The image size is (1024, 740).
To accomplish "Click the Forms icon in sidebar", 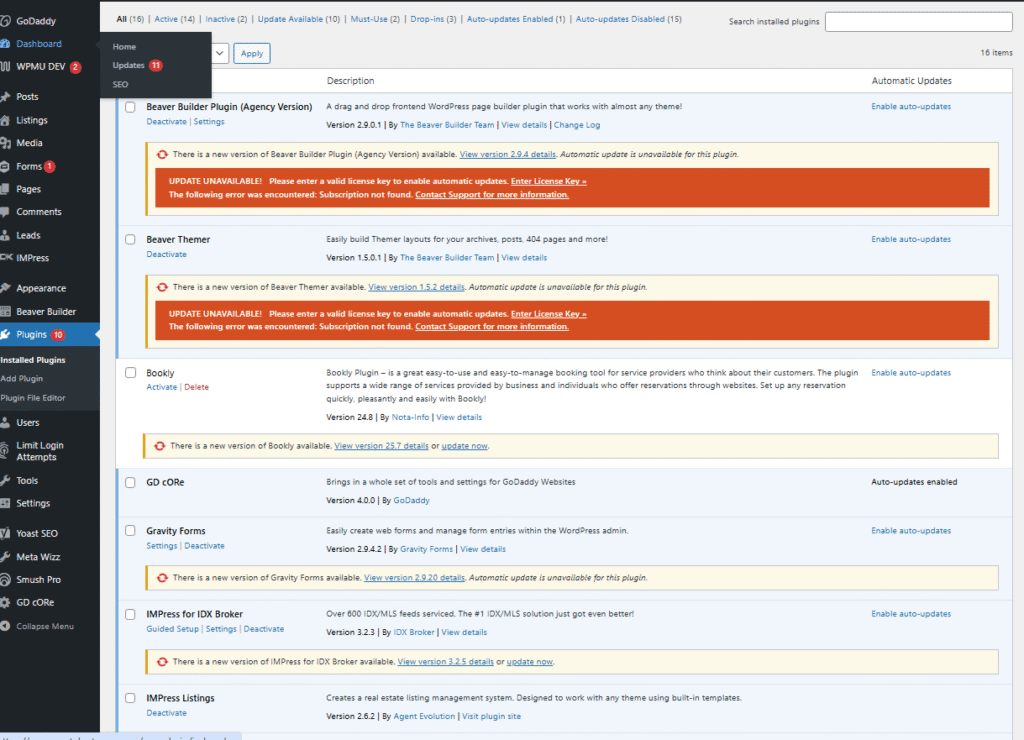I will (x=5, y=167).
